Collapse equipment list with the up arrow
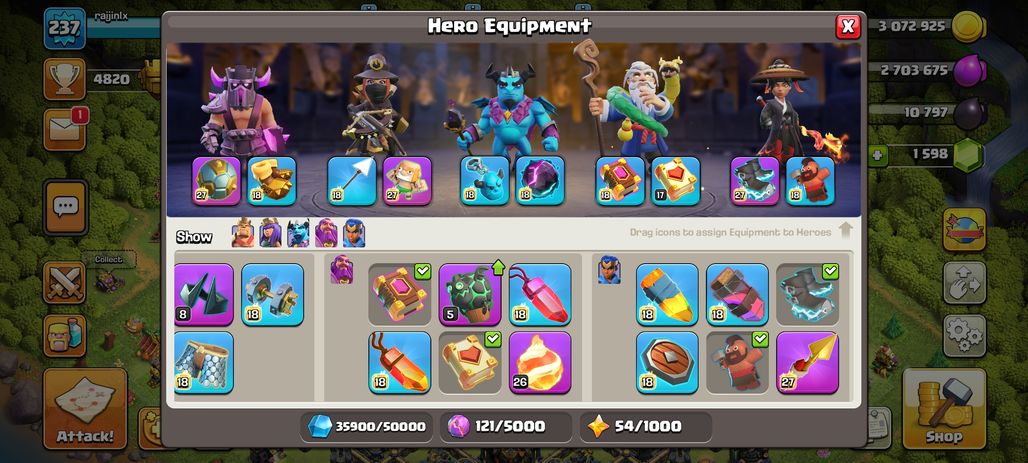The image size is (1028, 463). point(845,230)
